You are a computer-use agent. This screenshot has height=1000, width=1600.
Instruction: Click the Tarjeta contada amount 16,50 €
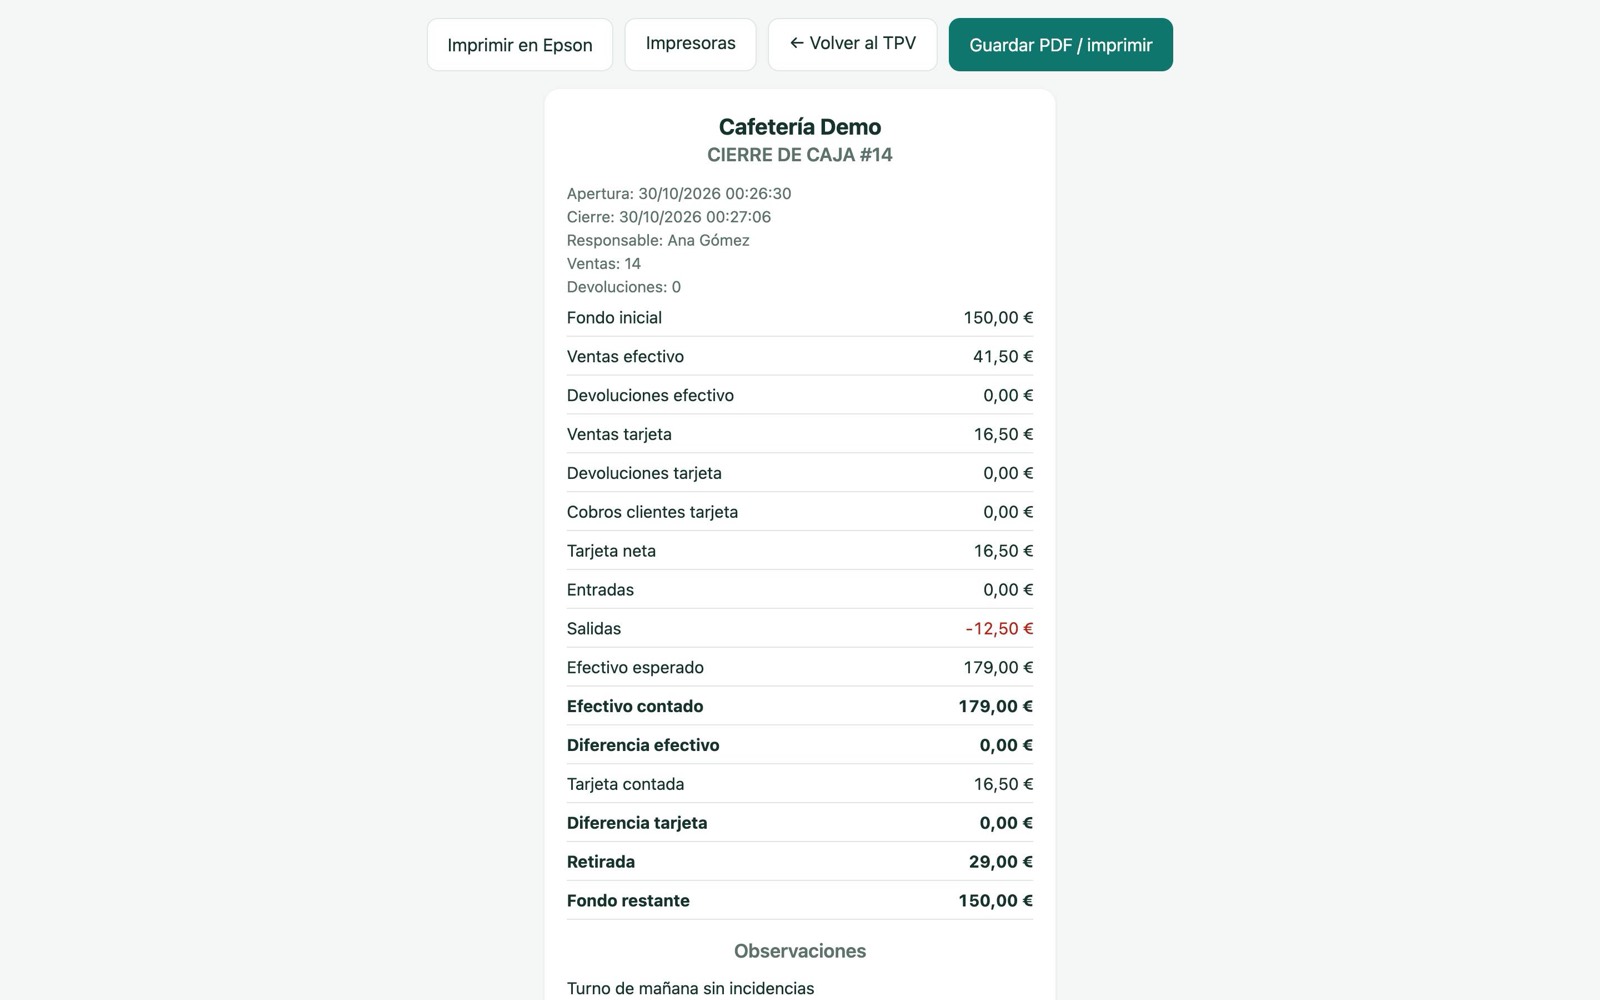pos(1003,785)
